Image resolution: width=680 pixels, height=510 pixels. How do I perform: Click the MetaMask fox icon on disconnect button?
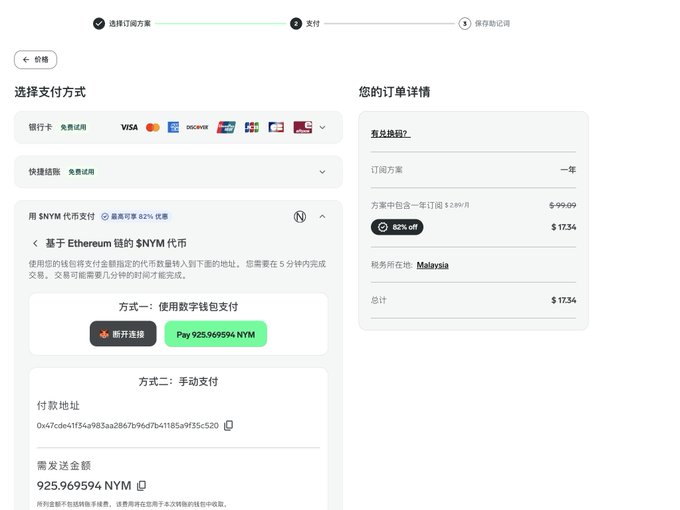104,334
